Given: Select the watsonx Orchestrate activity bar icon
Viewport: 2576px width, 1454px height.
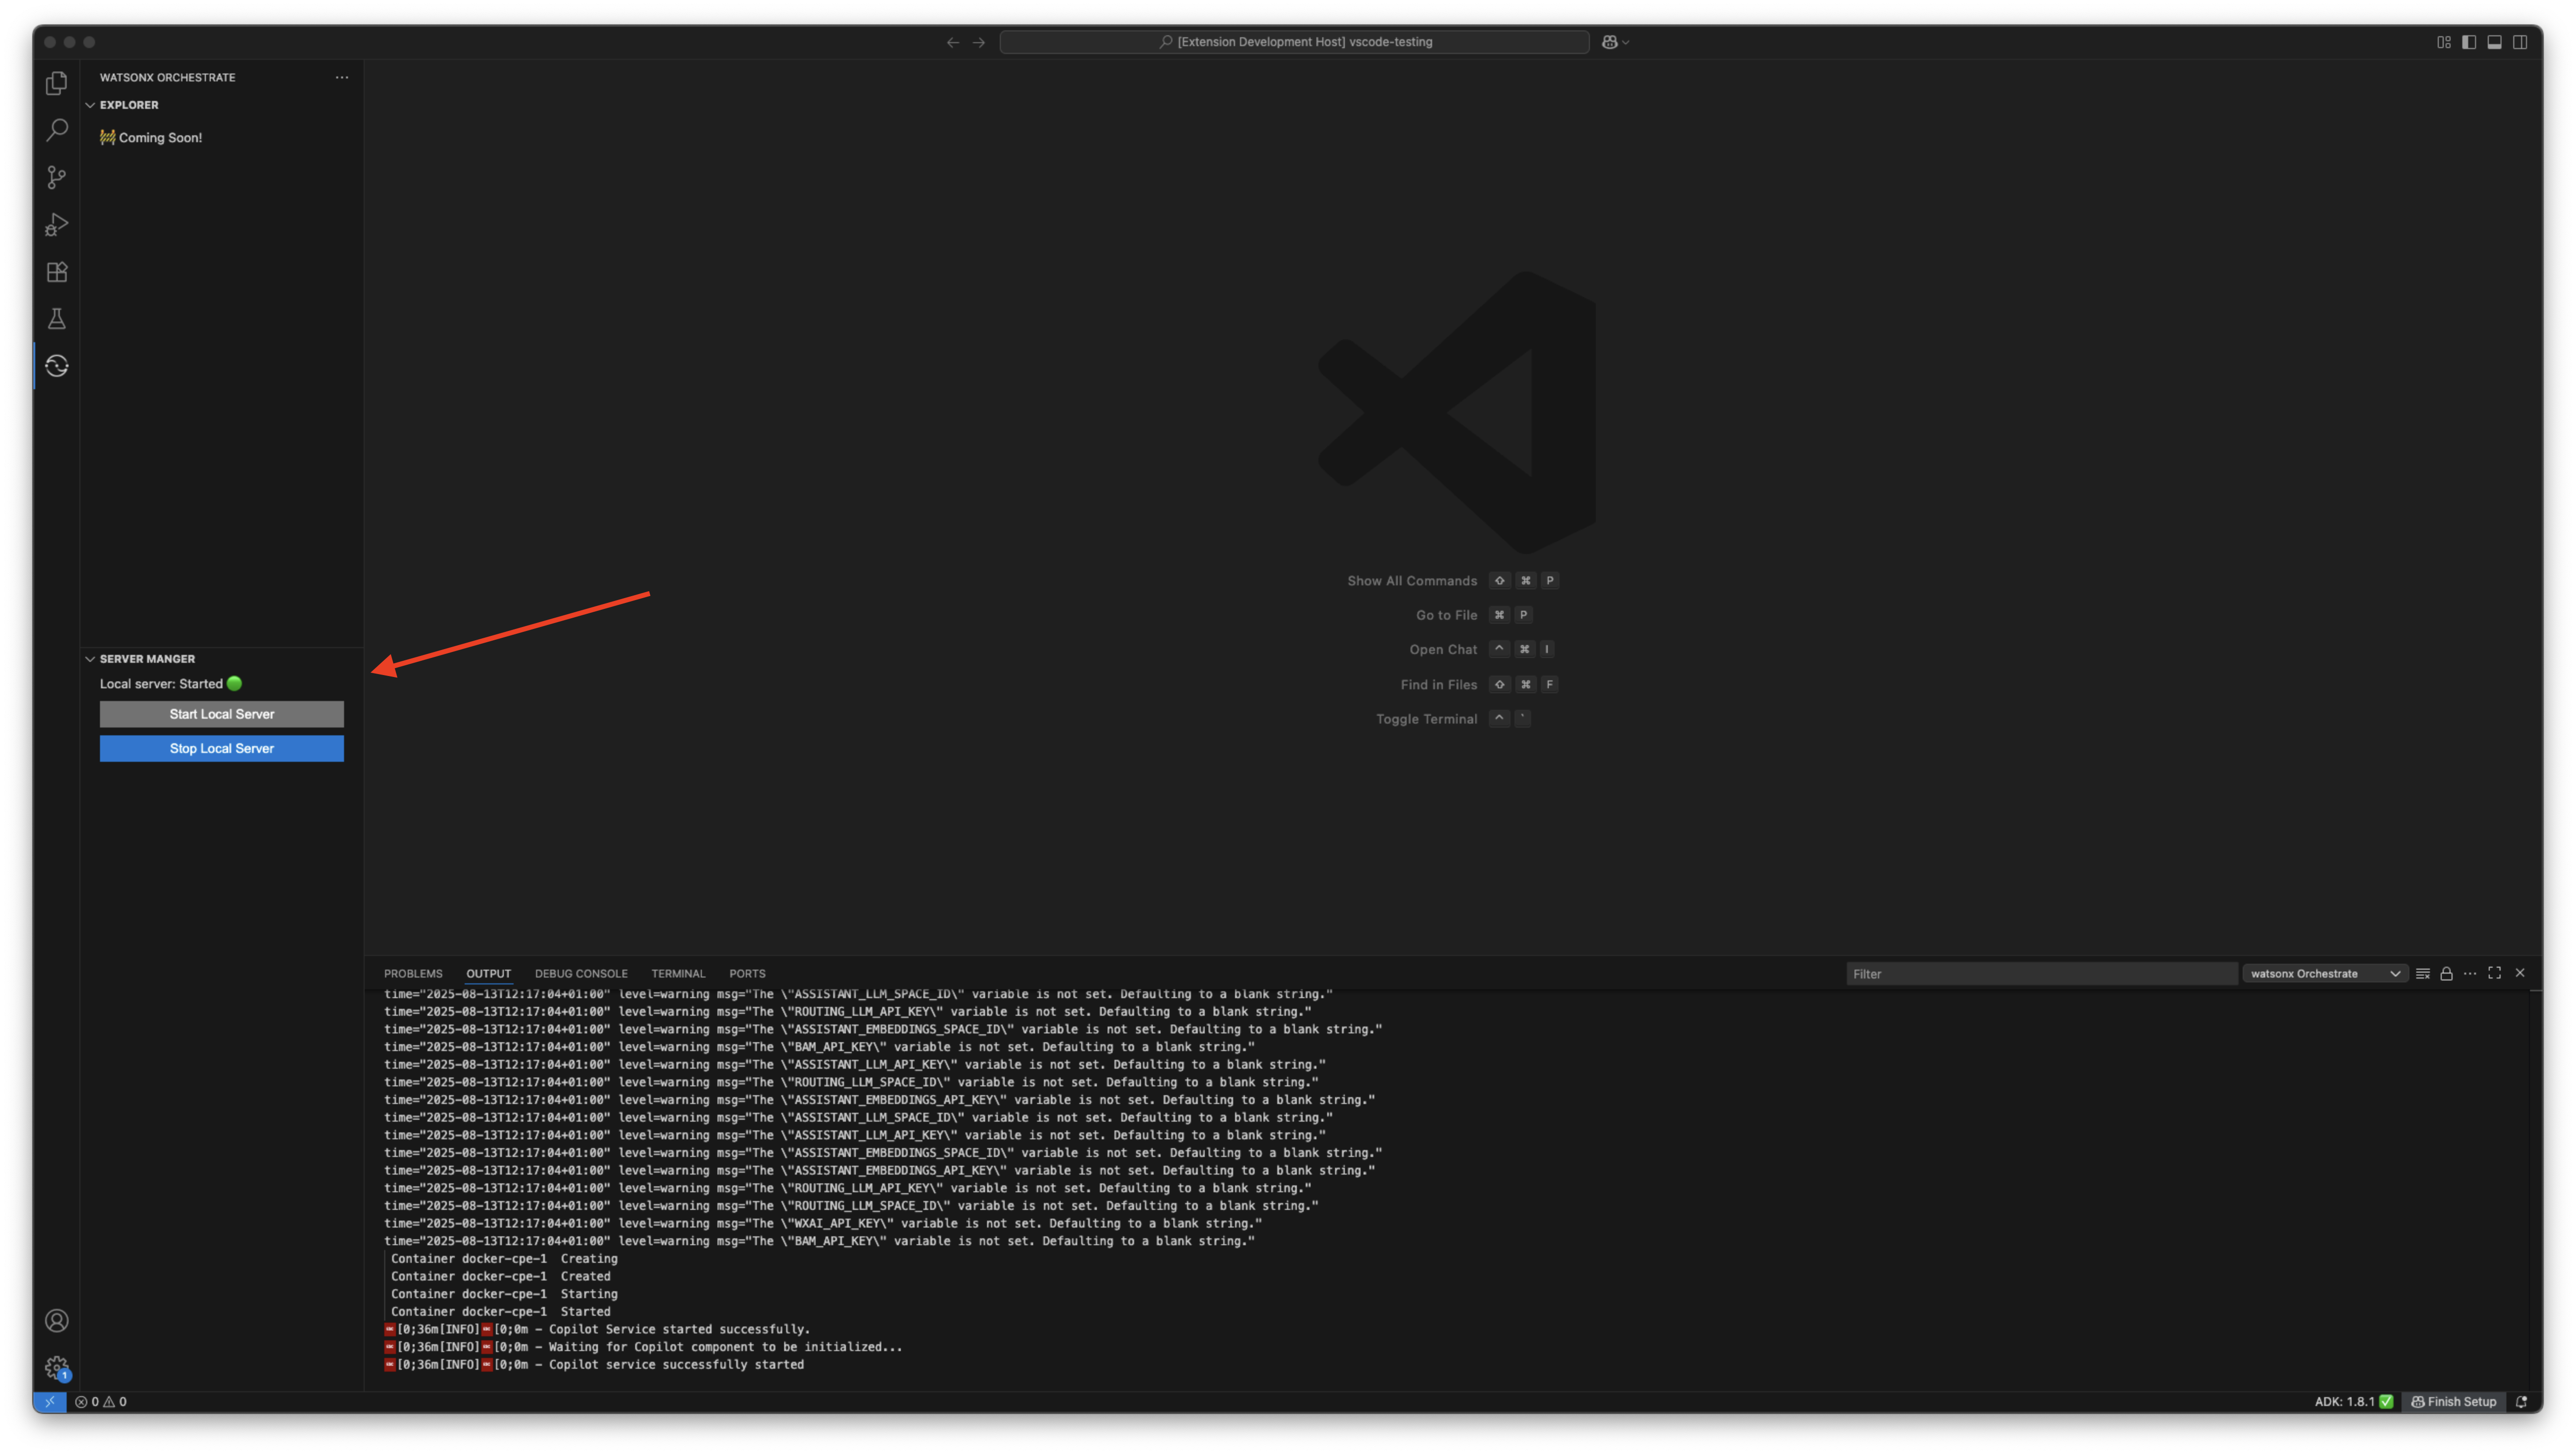Looking at the screenshot, I should pyautogui.click(x=57, y=366).
